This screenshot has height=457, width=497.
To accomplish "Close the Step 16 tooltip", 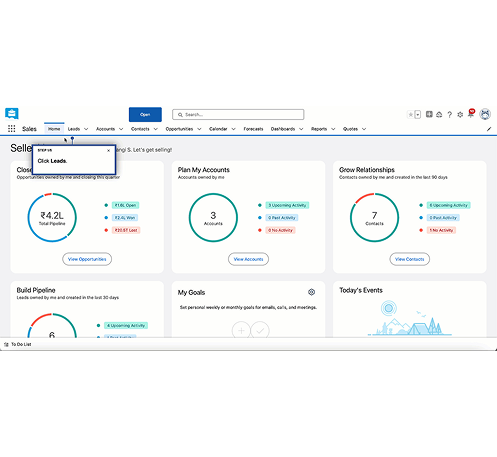I will coord(108,151).
